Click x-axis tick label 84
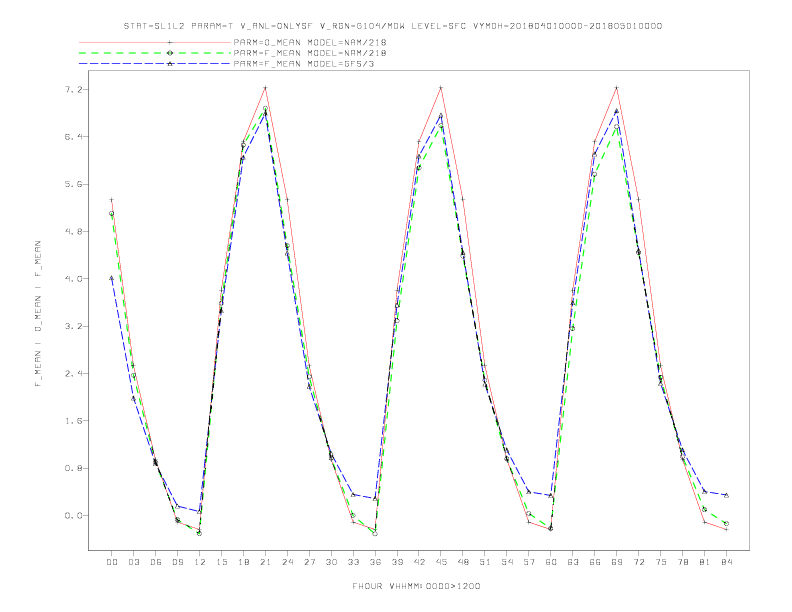Image resolution: width=792 pixels, height=612 pixels. point(726,562)
